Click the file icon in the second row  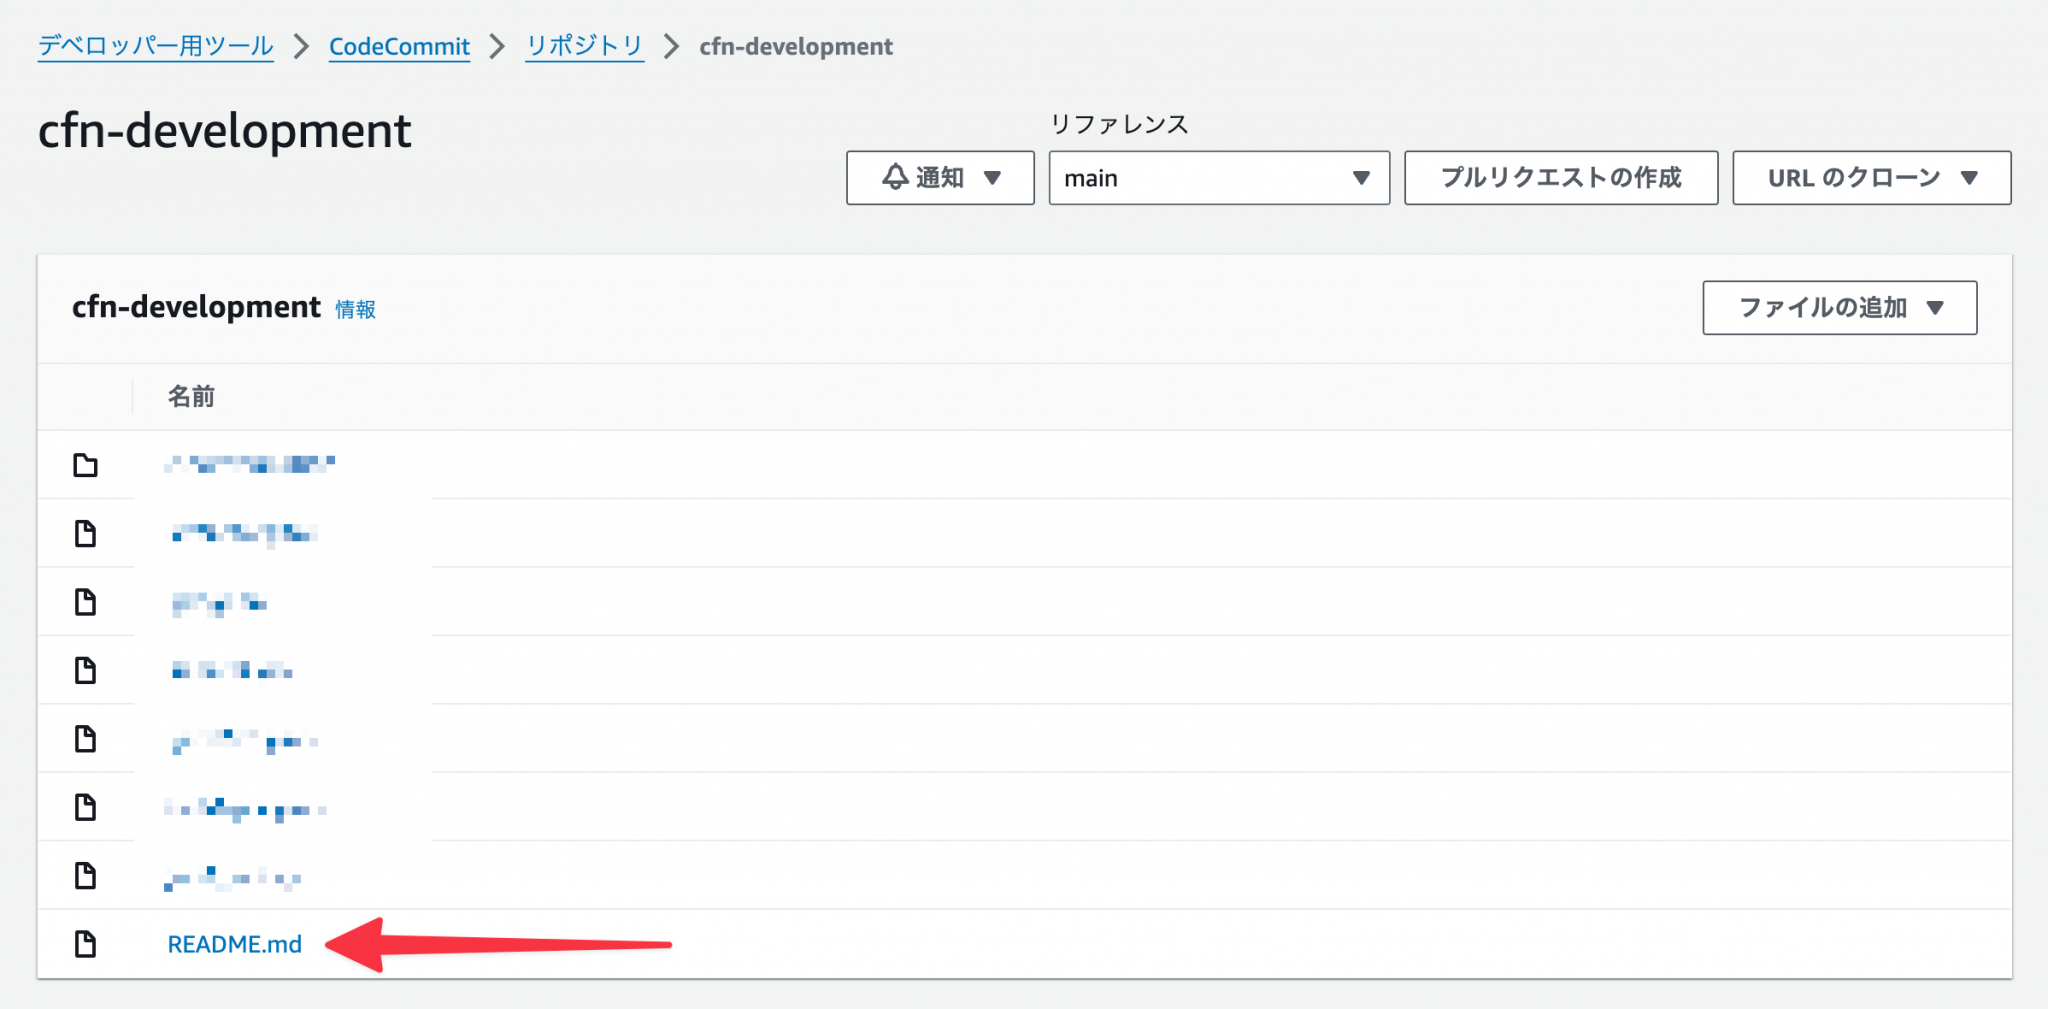pyautogui.click(x=88, y=534)
